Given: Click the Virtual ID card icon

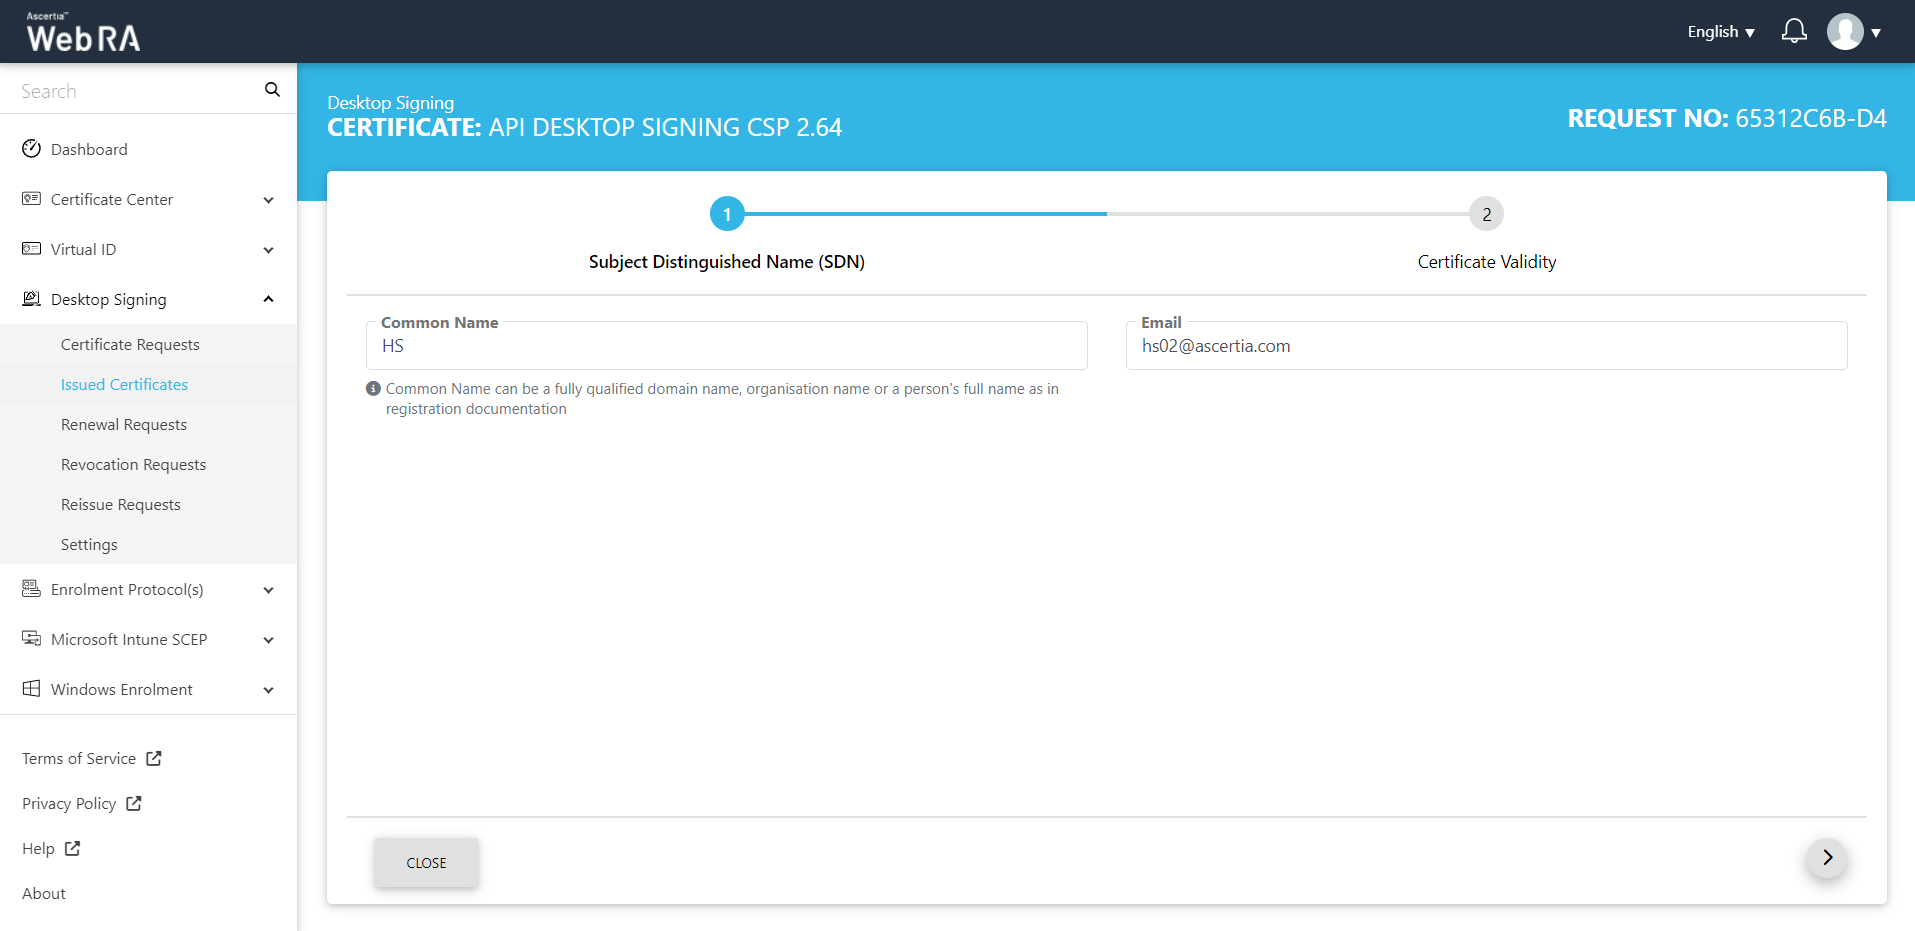Looking at the screenshot, I should coord(32,249).
